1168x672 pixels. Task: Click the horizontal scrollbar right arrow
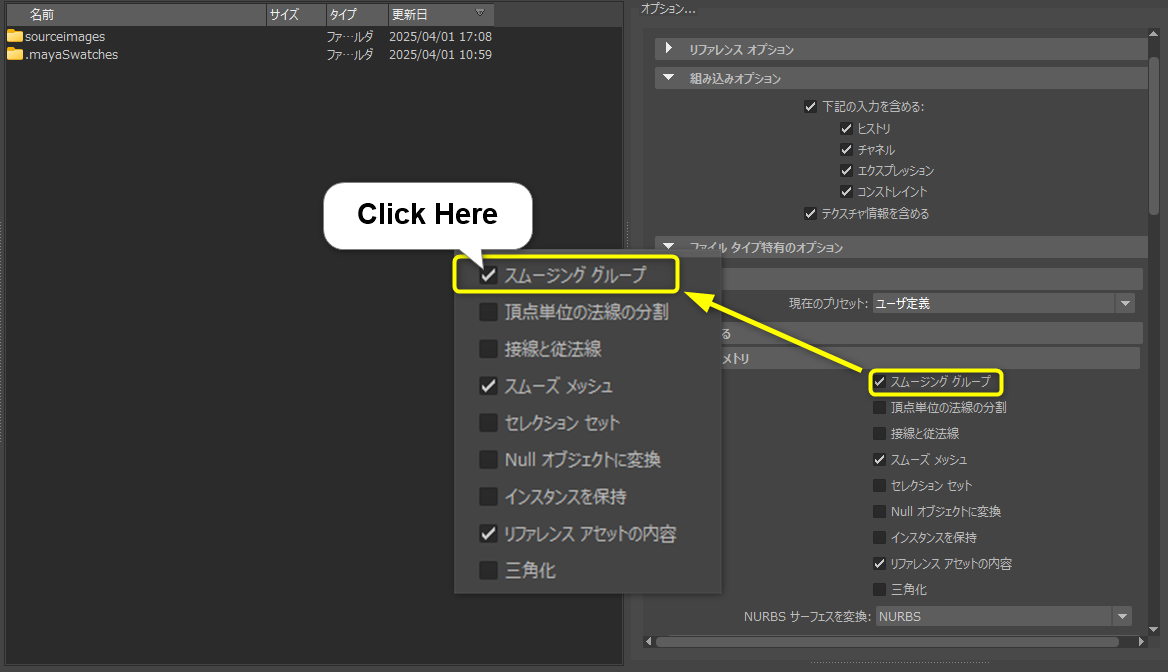pos(1141,641)
